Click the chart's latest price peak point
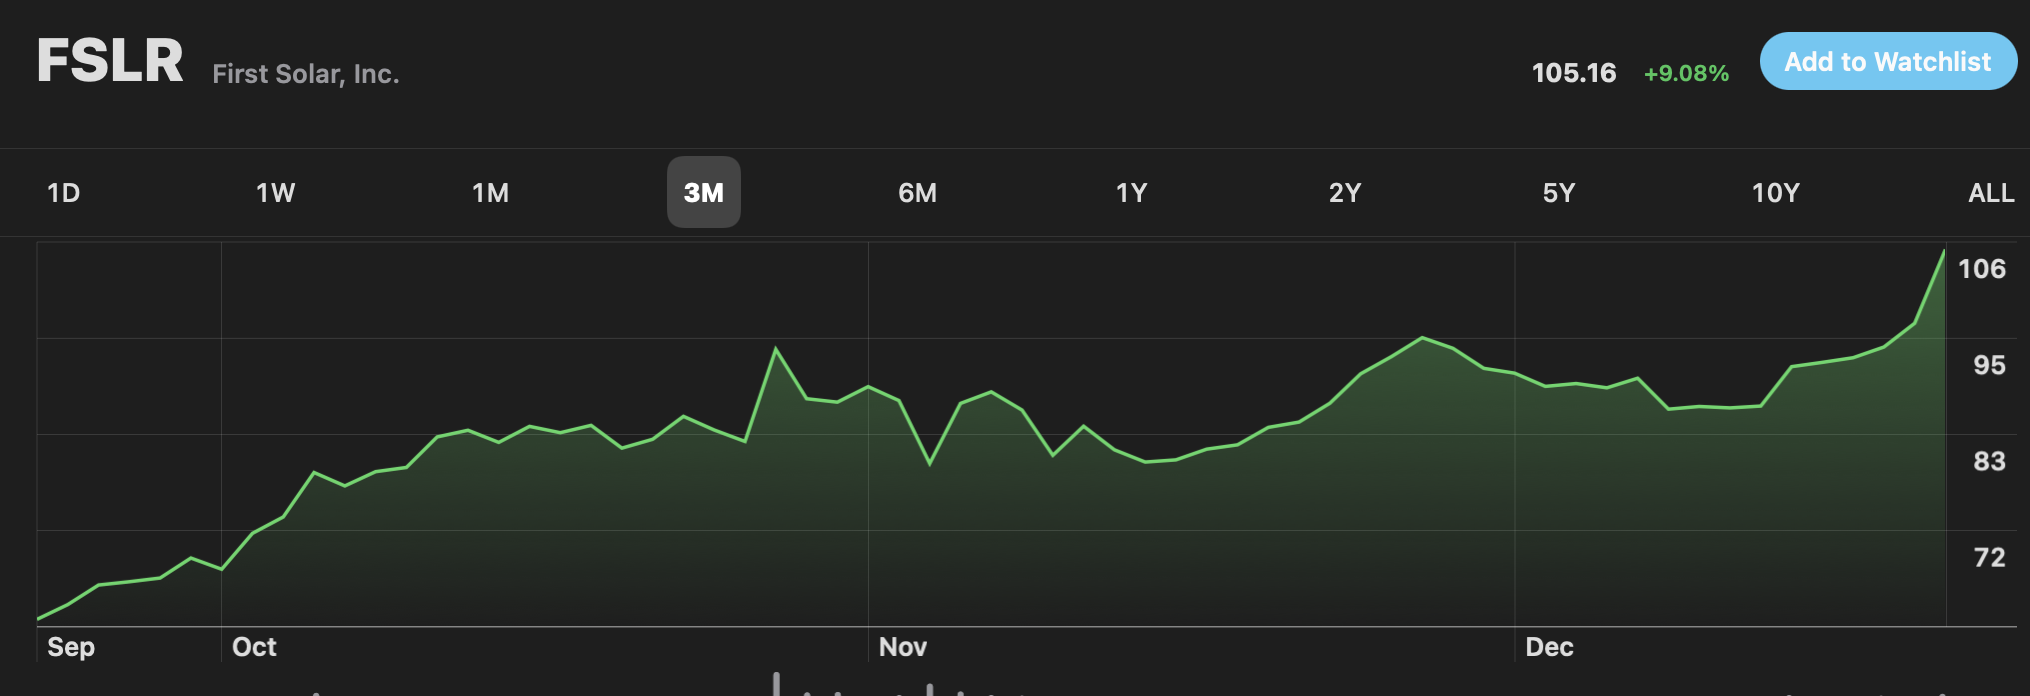Image resolution: width=2030 pixels, height=696 pixels. click(1944, 251)
